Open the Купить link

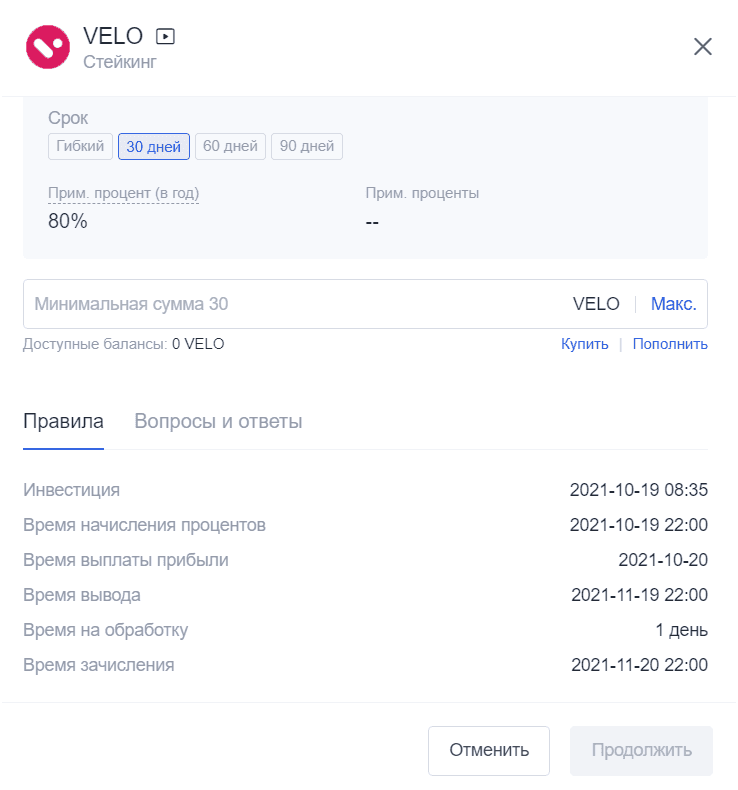click(x=584, y=344)
